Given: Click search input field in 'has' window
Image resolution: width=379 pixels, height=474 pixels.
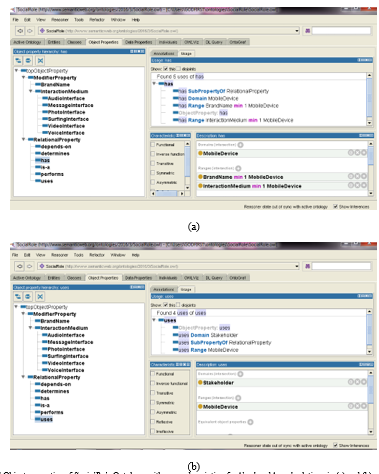Looking at the screenshot, I should [341, 31].
